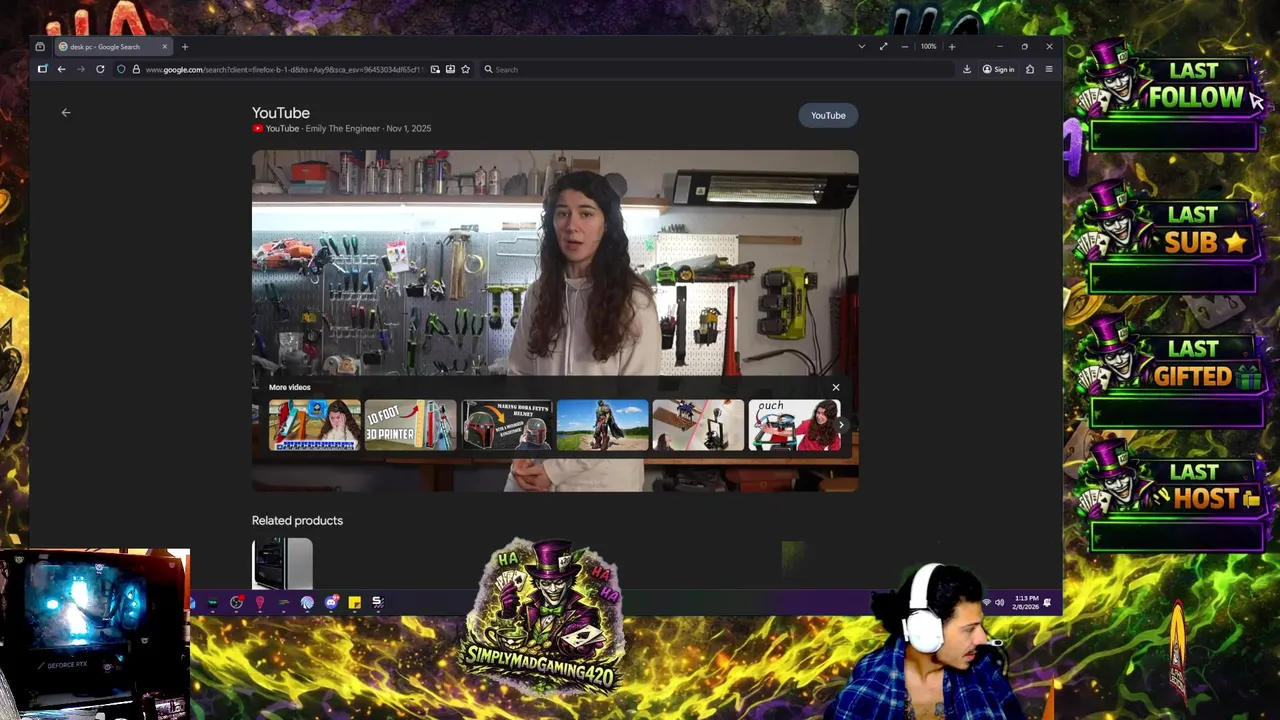This screenshot has height=720, width=1280.
Task: Click the tracking protection shield icon
Action: 121,69
